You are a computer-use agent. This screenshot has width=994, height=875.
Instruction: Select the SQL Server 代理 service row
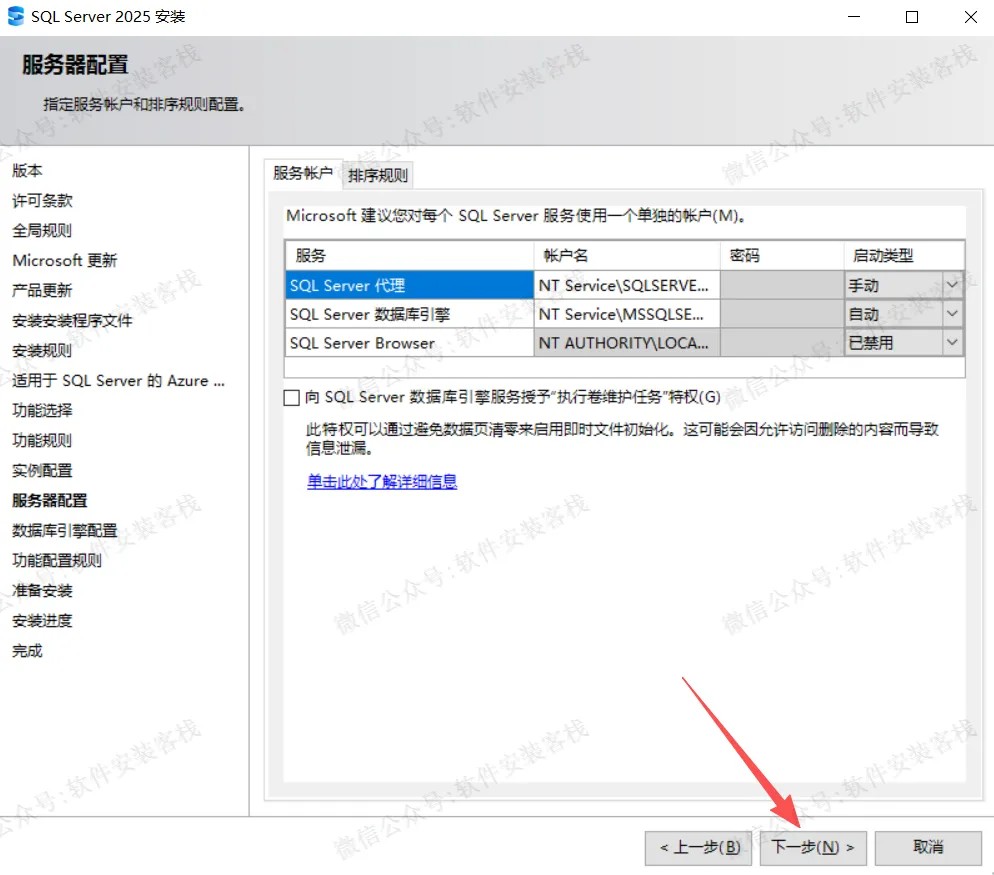point(624,285)
